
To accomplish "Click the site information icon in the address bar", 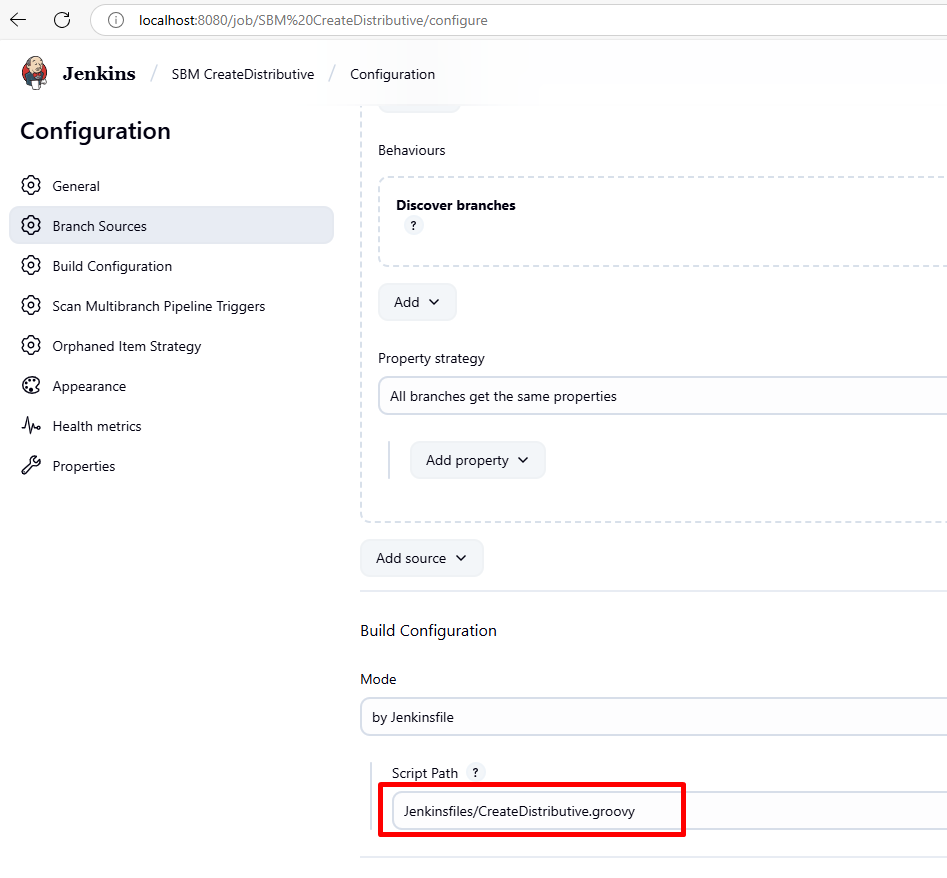I will 116,20.
